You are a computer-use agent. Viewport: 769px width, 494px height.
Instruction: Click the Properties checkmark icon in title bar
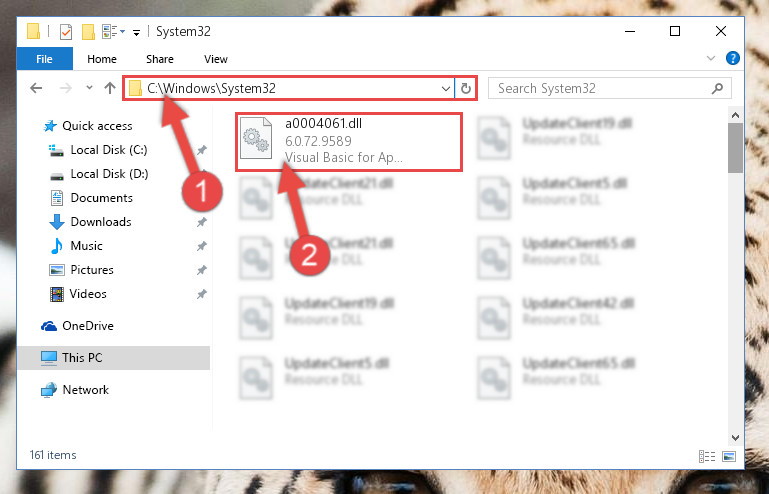pos(65,32)
